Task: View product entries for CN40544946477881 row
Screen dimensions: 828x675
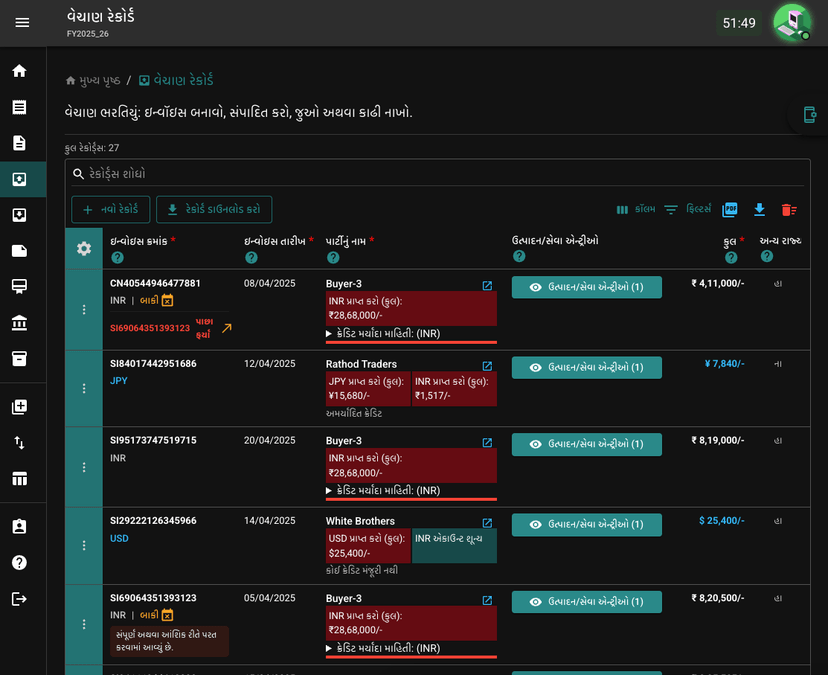Action: (587, 287)
